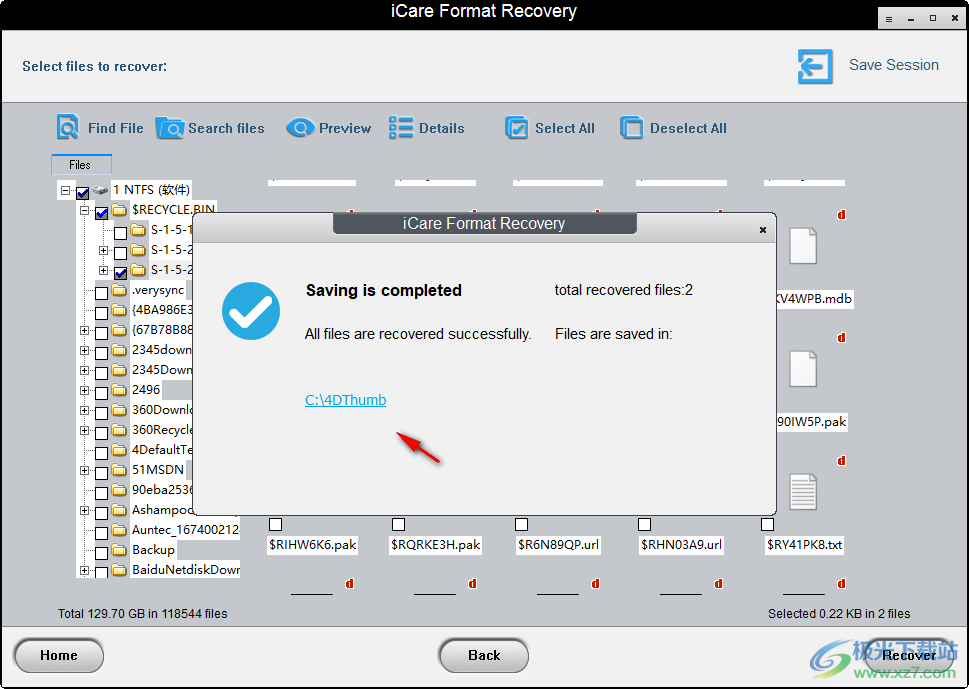Toggle checkbox for 1 NTFS drive
Image resolution: width=969 pixels, height=689 pixels.
(83, 193)
